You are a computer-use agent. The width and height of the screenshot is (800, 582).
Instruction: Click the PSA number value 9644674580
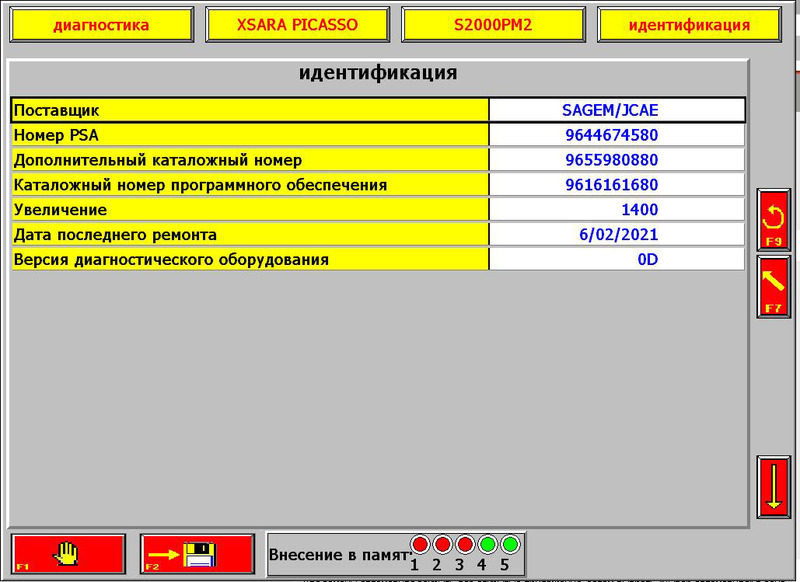point(612,135)
